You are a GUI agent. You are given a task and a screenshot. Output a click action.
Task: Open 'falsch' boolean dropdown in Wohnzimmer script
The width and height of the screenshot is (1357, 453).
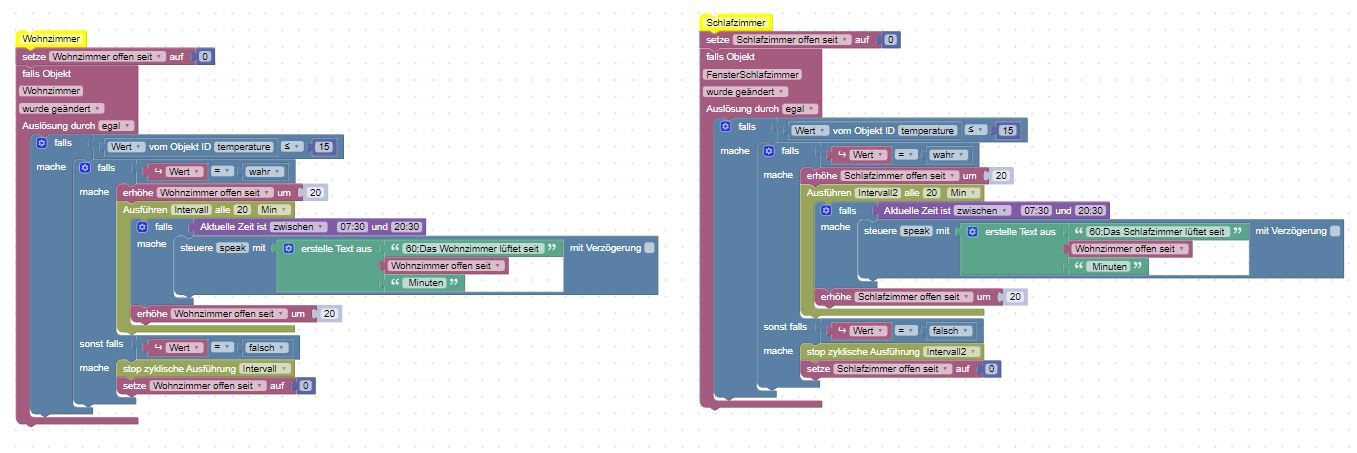tap(268, 348)
